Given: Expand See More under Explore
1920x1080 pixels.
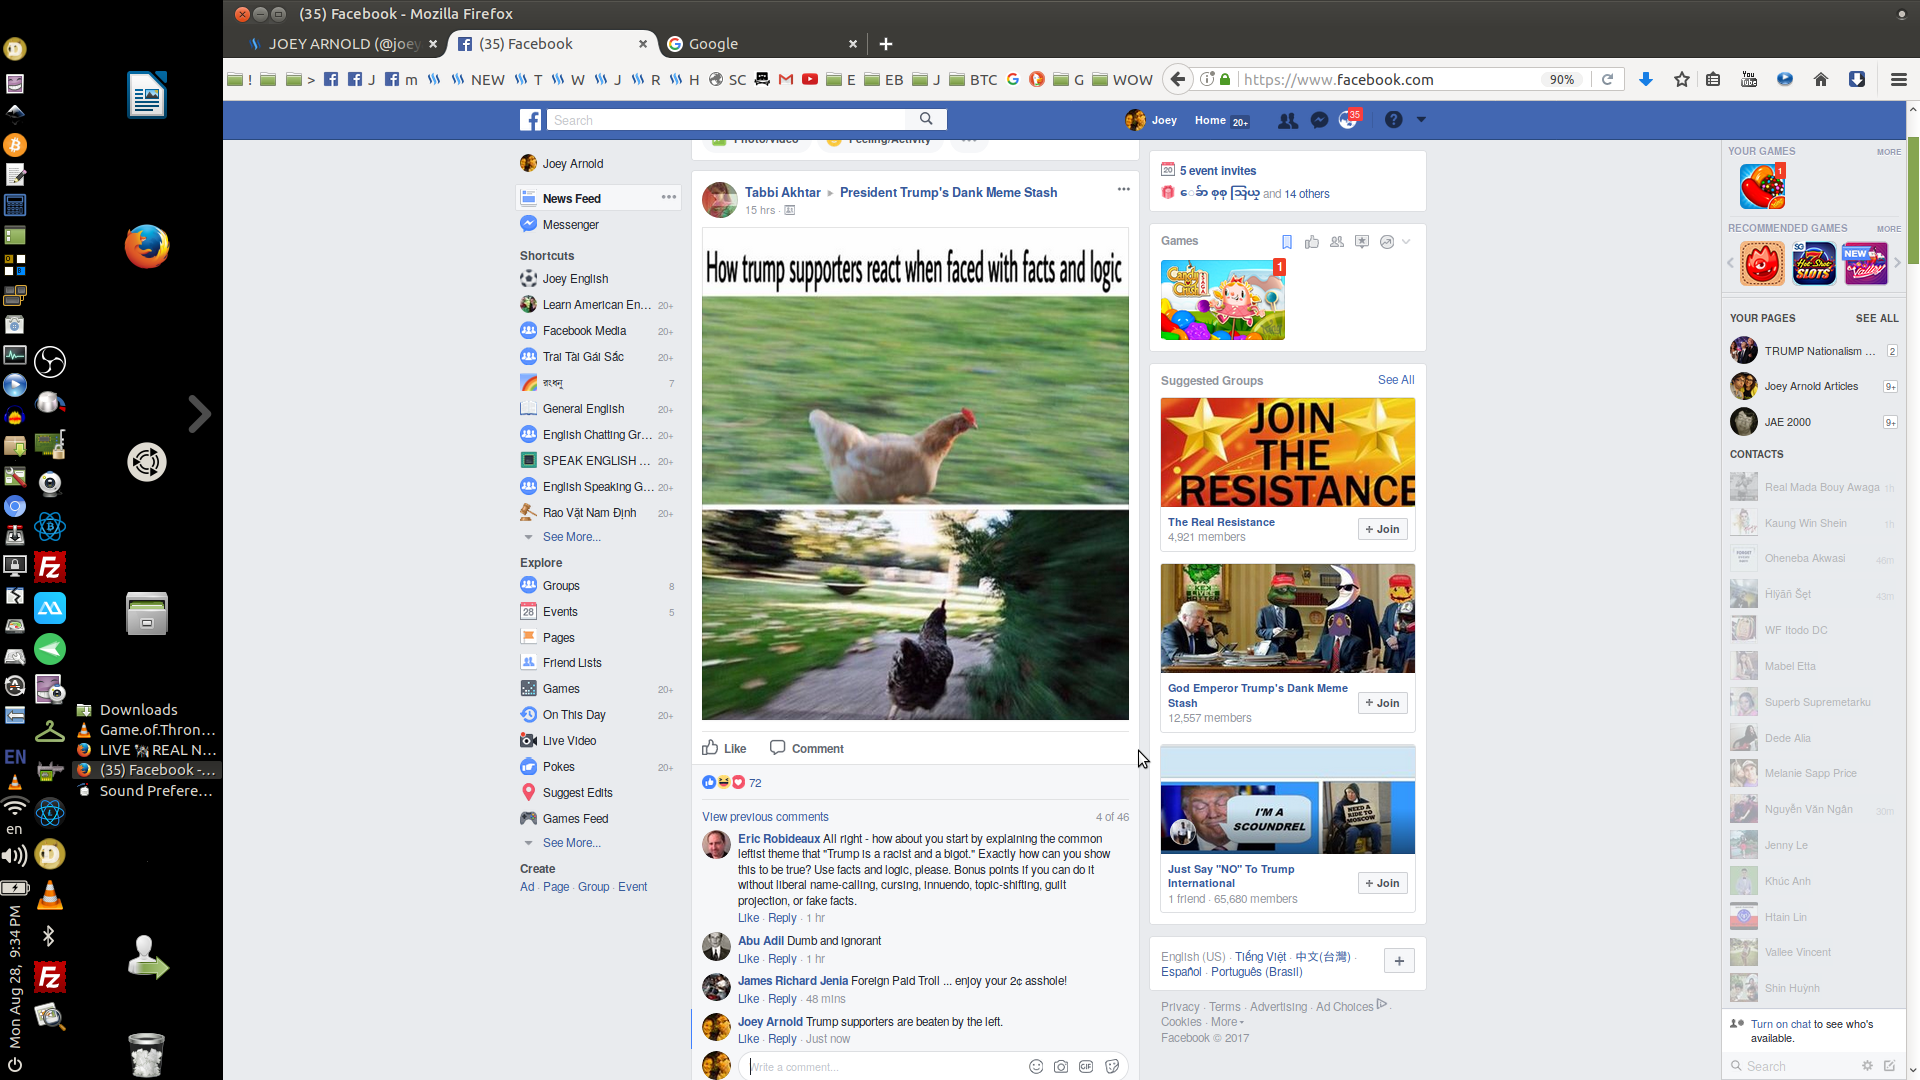Looking at the screenshot, I should 571,843.
